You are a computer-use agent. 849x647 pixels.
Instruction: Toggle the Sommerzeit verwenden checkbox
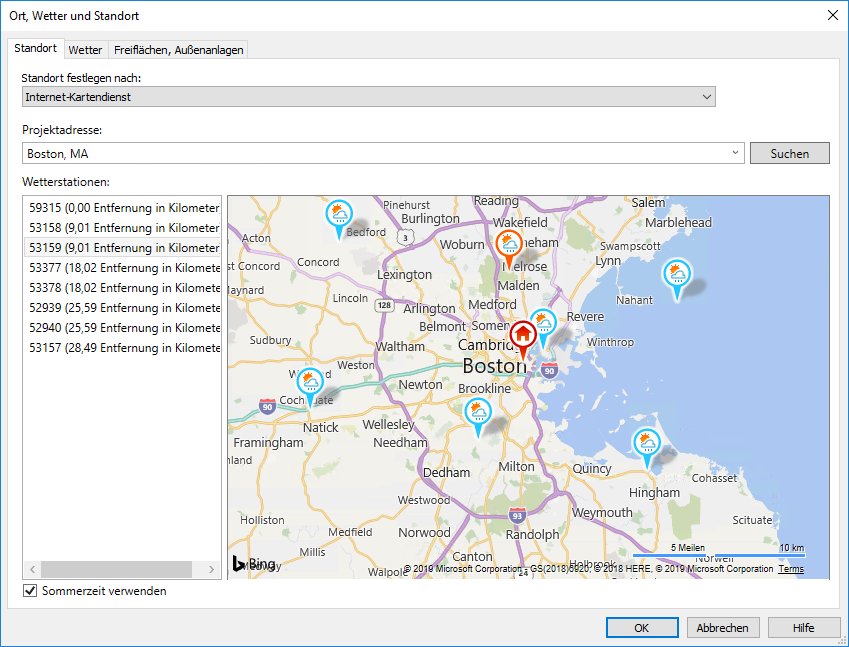click(x=30, y=591)
